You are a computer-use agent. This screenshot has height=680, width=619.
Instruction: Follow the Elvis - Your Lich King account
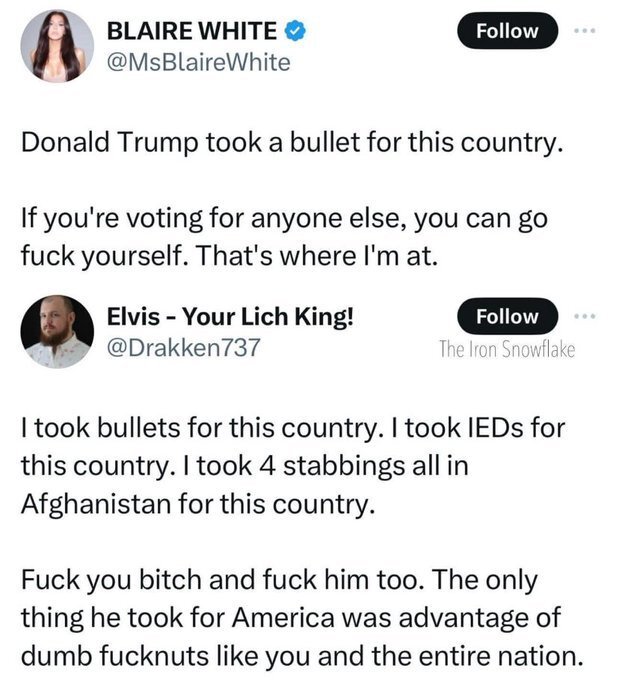click(507, 317)
